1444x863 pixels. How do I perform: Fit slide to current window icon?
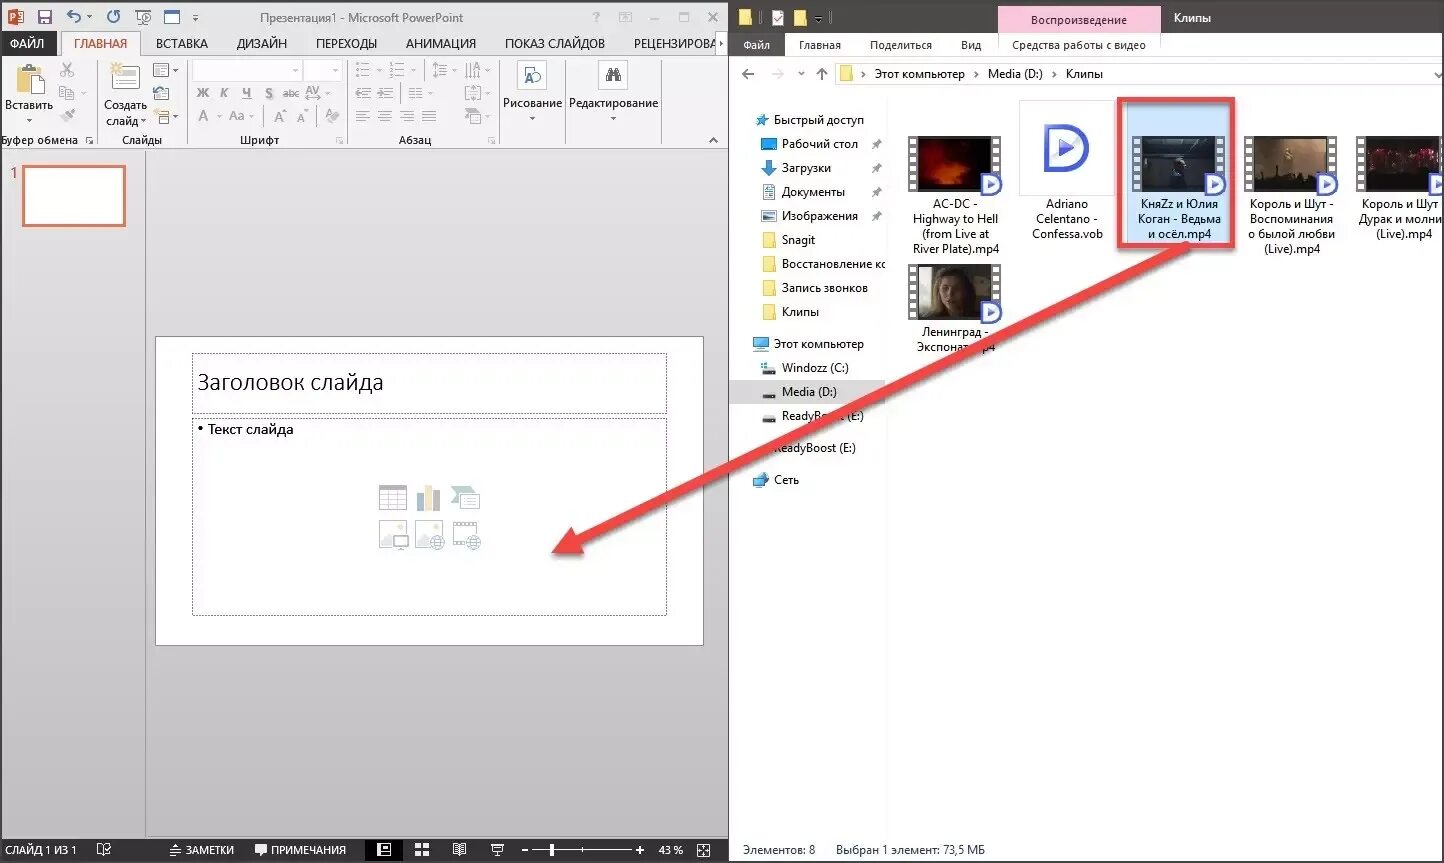[x=704, y=850]
